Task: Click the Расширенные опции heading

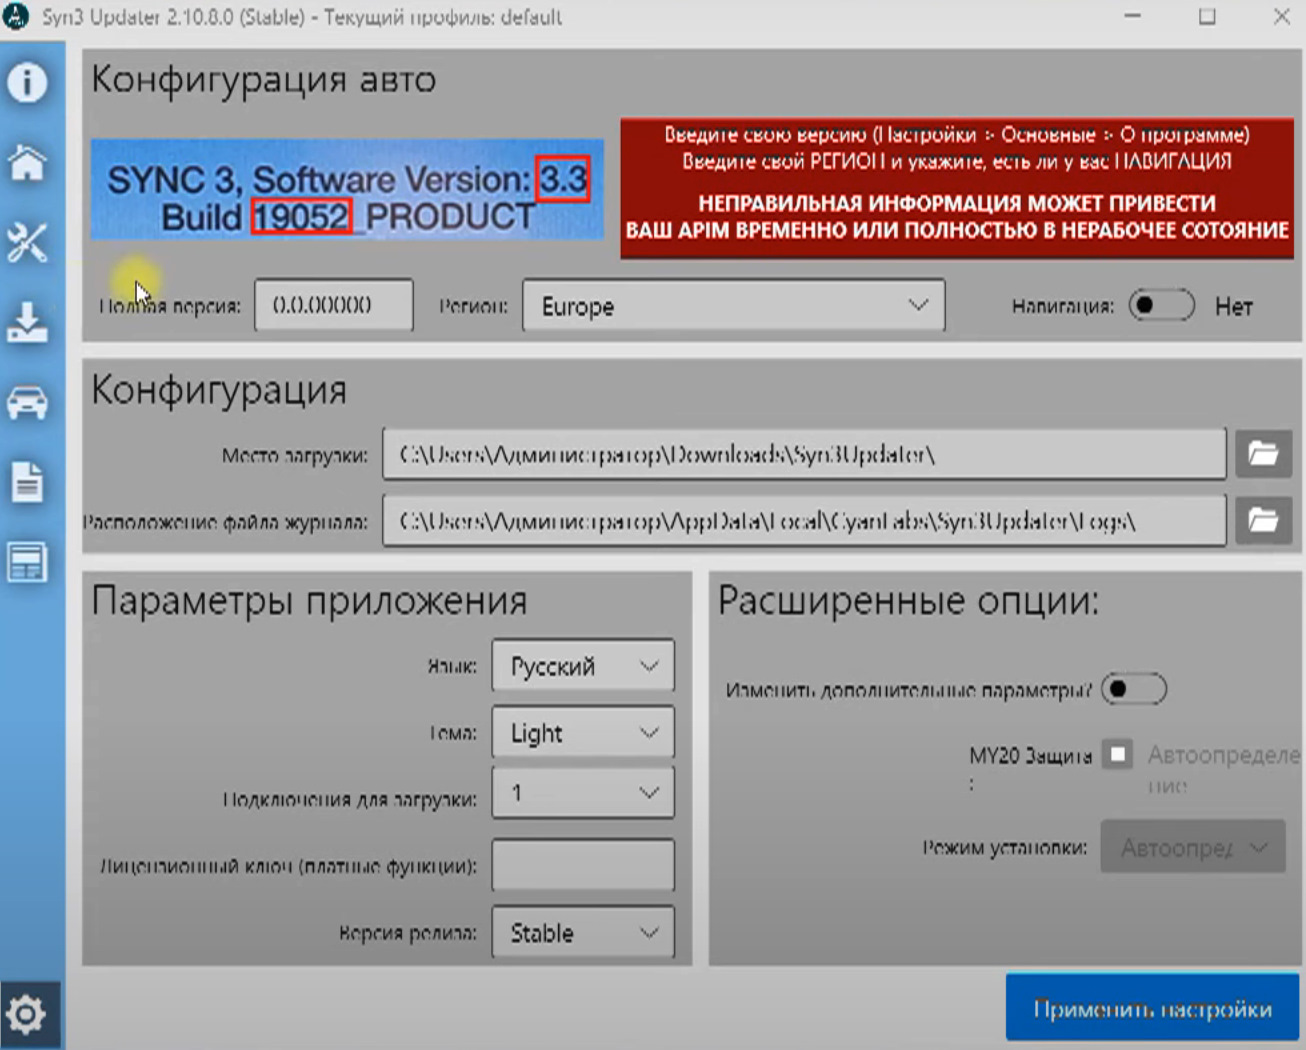Action: tap(908, 601)
